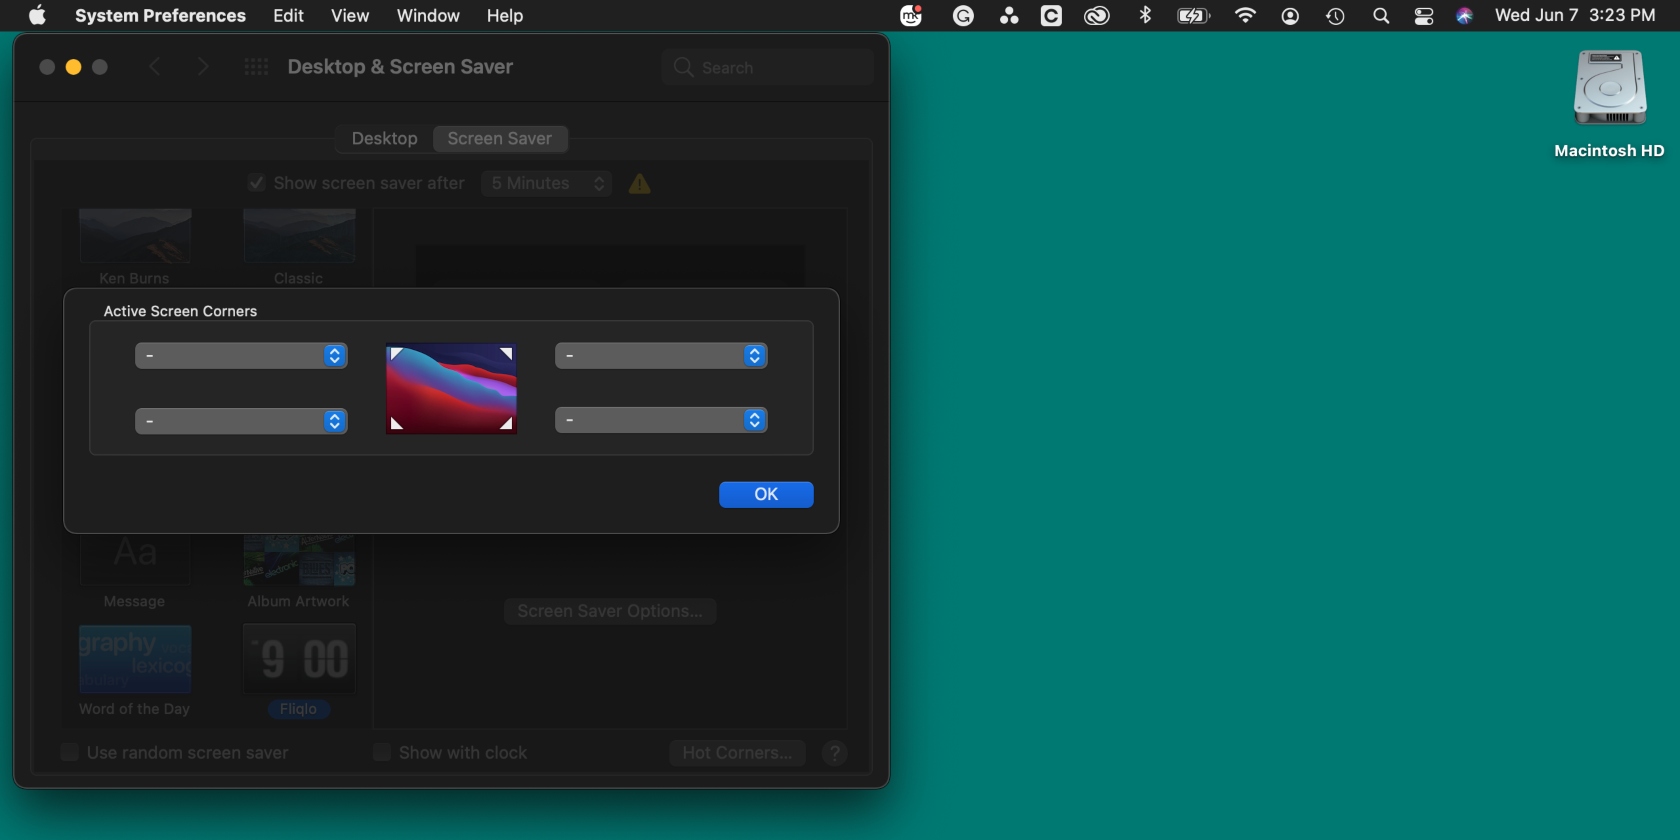Click OK to confirm hot corners

pos(766,494)
